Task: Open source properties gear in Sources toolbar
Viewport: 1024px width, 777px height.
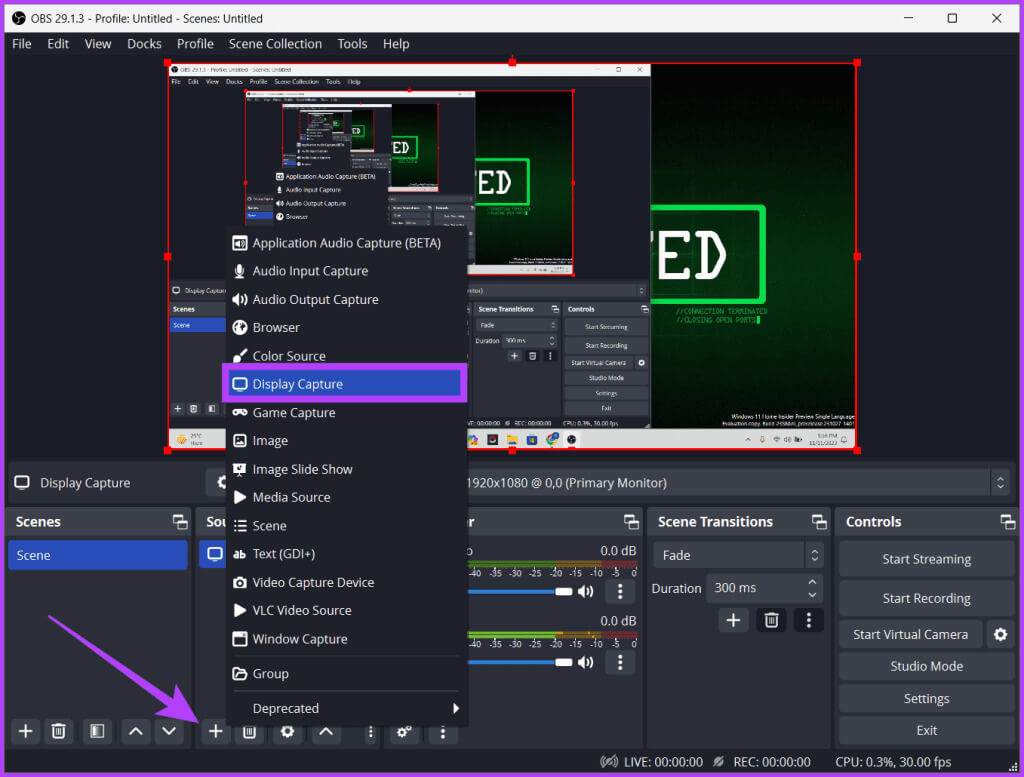Action: (287, 732)
